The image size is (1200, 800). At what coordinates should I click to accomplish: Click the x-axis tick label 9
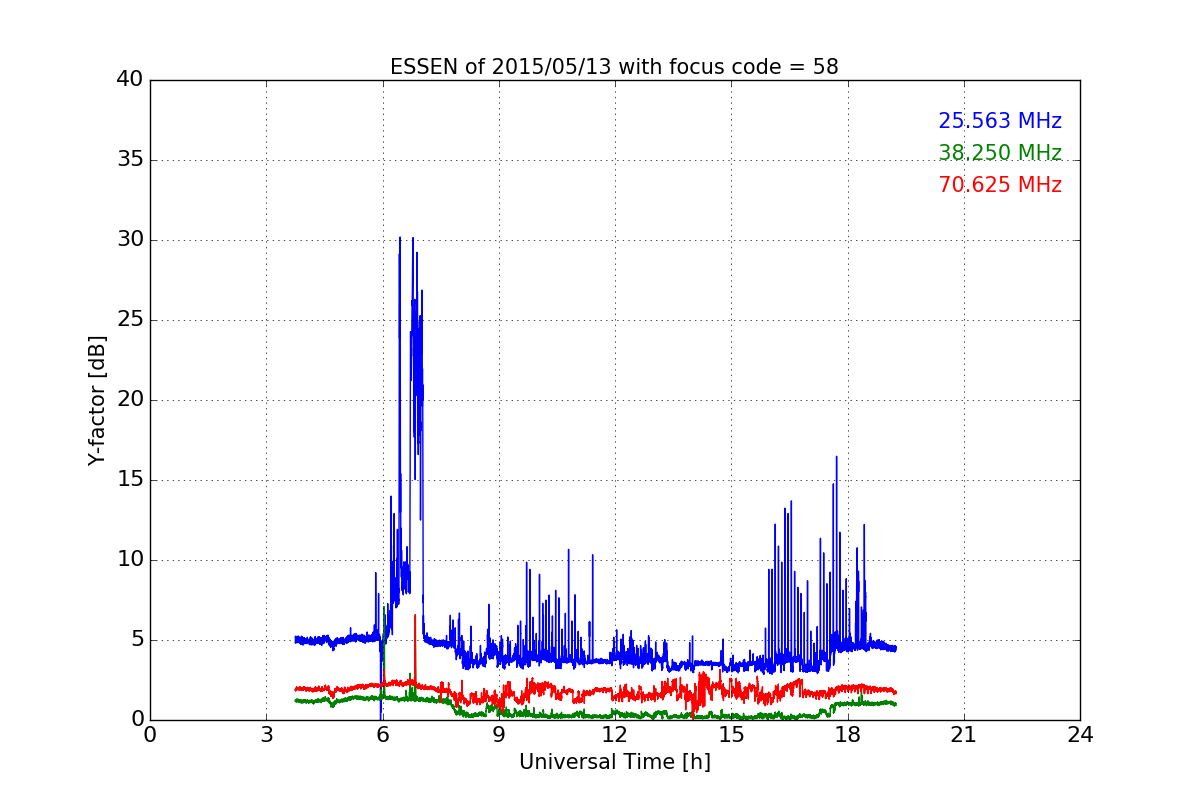[498, 735]
